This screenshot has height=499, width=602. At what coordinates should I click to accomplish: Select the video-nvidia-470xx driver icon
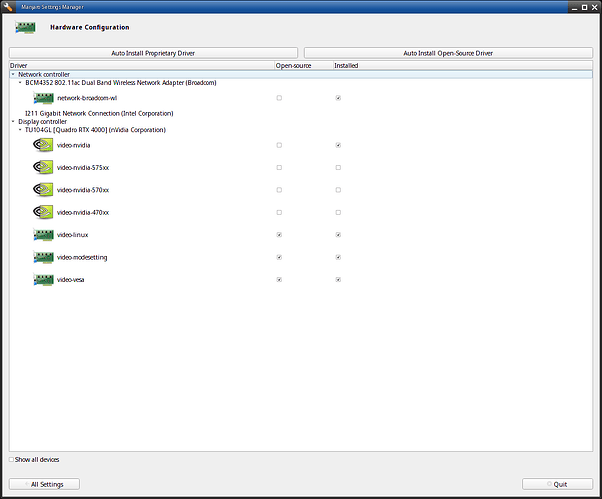click(x=43, y=212)
